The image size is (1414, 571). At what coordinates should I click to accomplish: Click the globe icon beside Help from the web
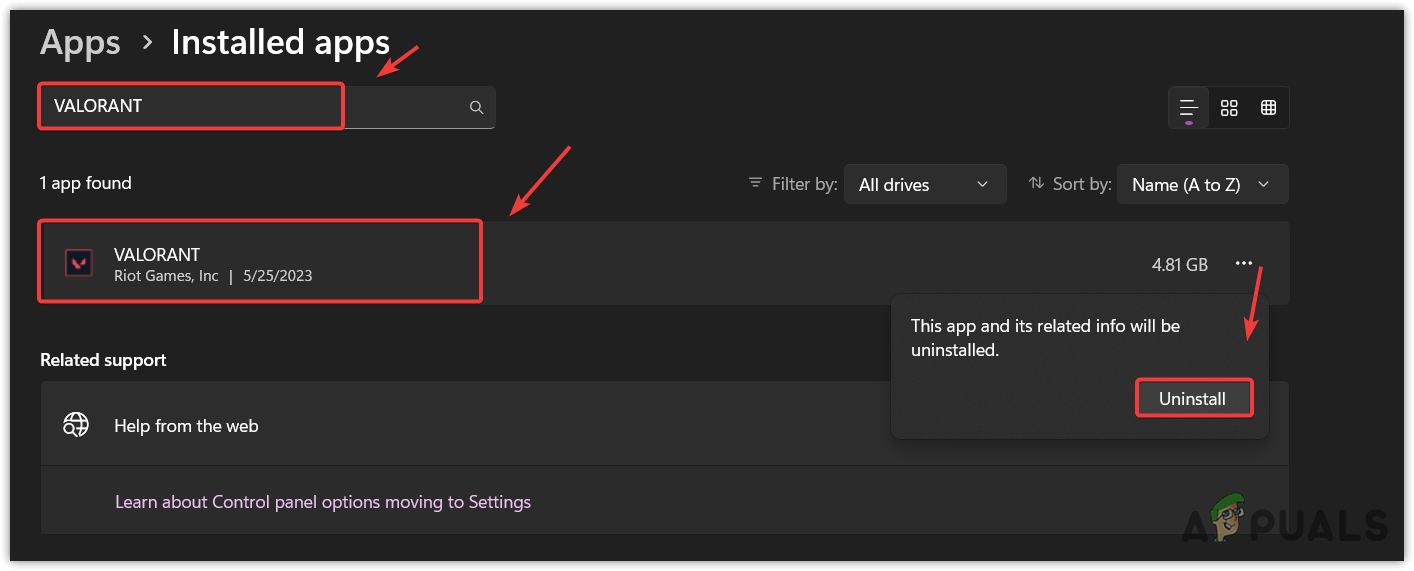point(77,425)
